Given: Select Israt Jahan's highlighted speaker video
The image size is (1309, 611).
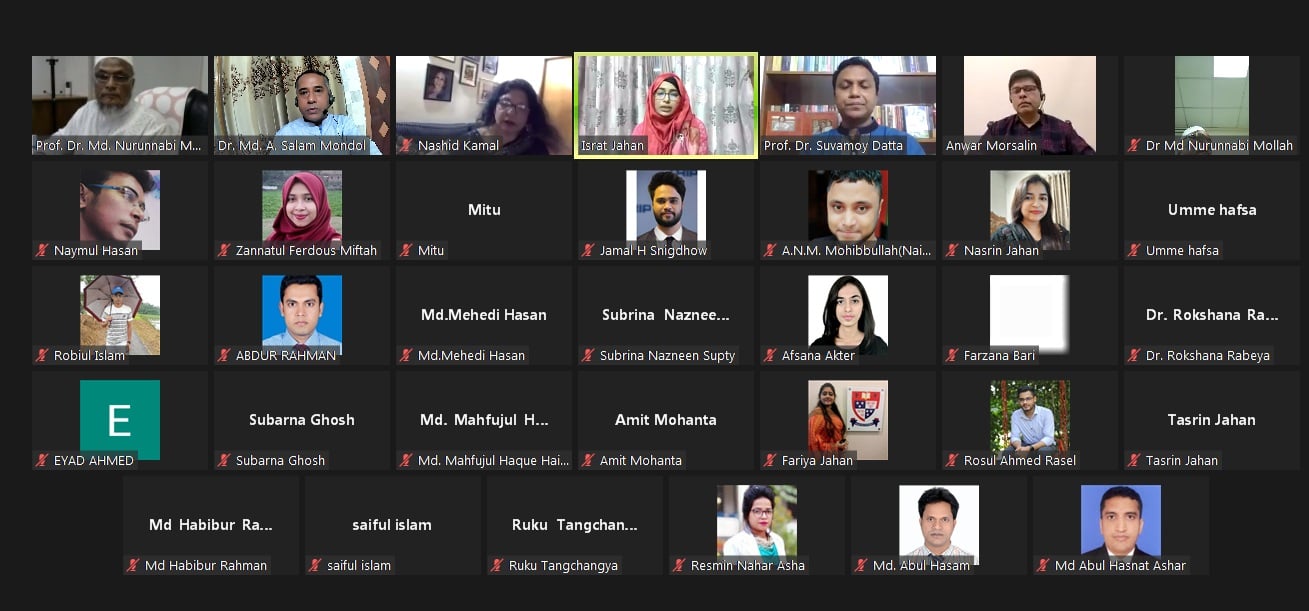Looking at the screenshot, I should (666, 105).
